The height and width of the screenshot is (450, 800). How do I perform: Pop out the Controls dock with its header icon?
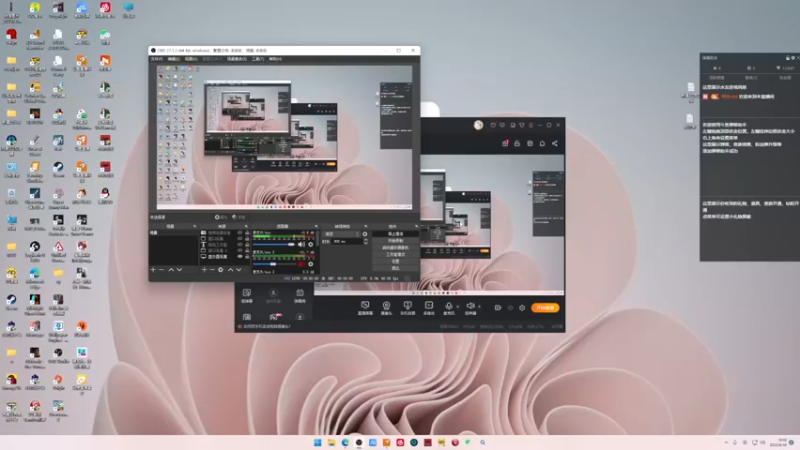pos(417,226)
